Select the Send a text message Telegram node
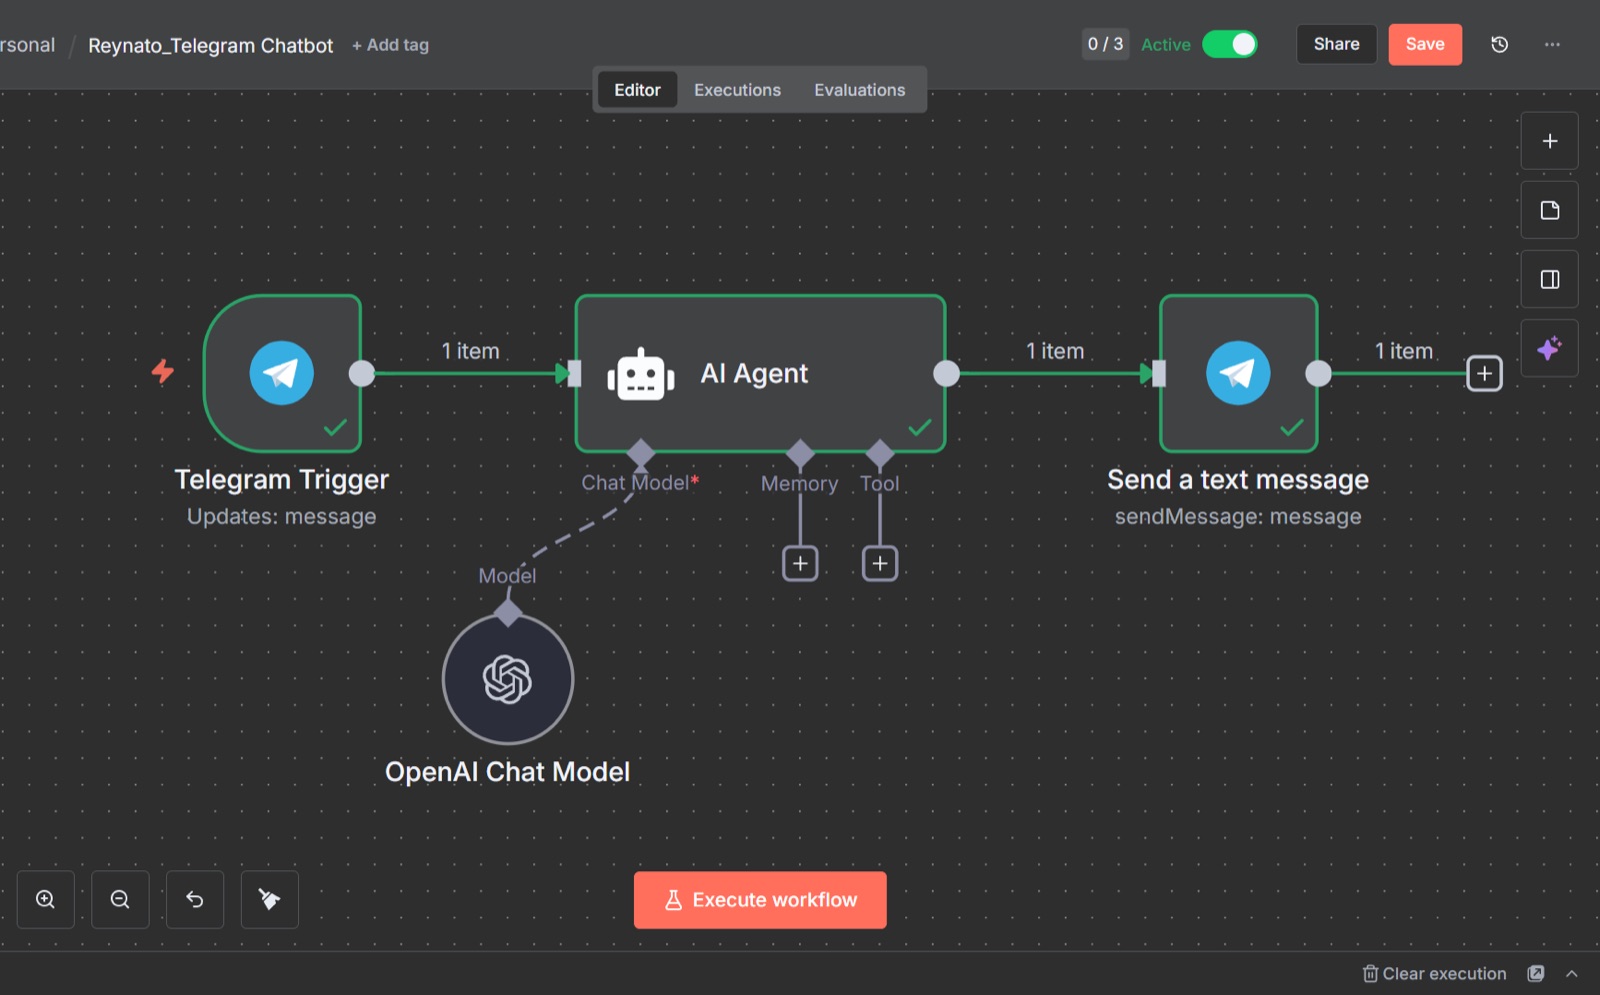Image resolution: width=1600 pixels, height=995 pixels. [x=1238, y=373]
